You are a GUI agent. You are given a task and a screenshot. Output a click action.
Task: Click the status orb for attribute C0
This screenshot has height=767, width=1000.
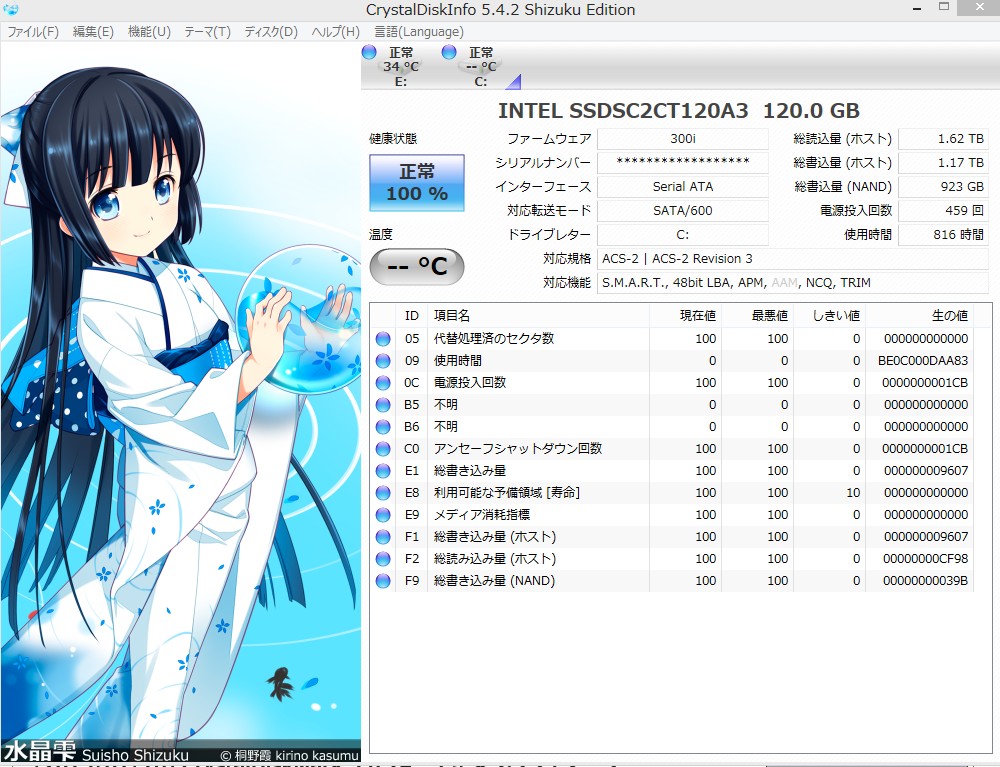[x=383, y=449]
